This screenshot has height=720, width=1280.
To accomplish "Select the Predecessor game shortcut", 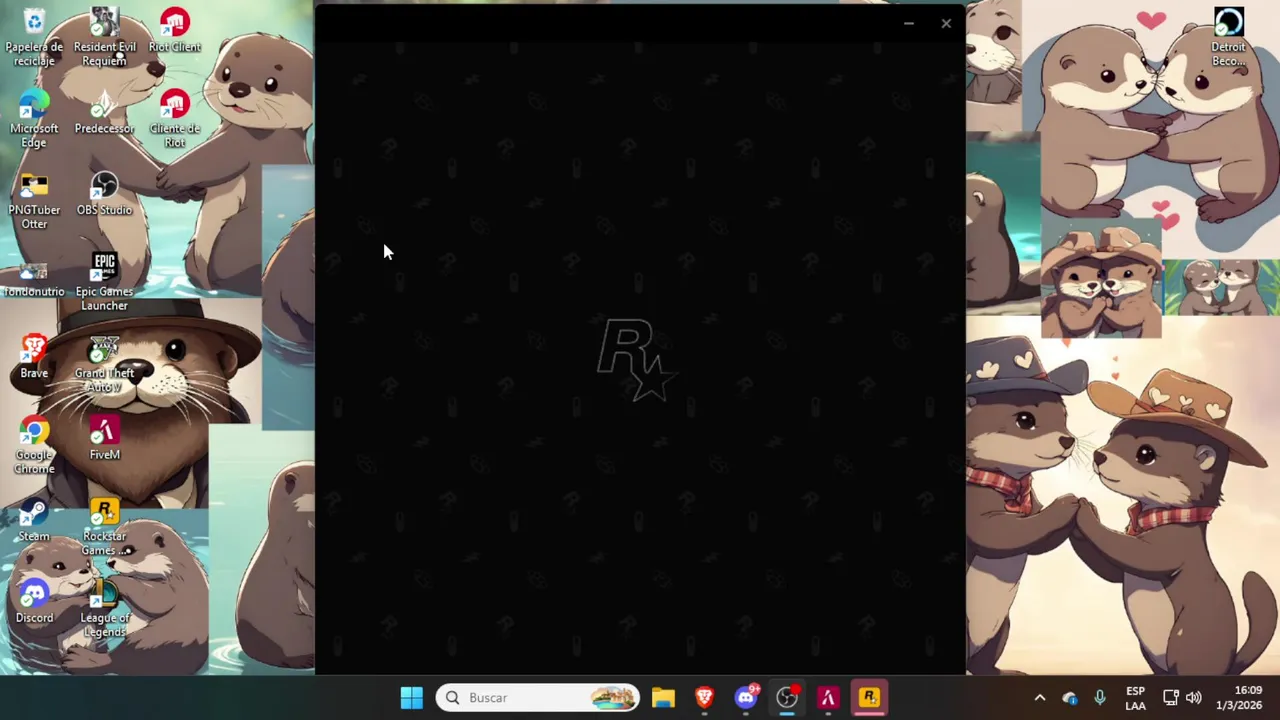I will (104, 112).
